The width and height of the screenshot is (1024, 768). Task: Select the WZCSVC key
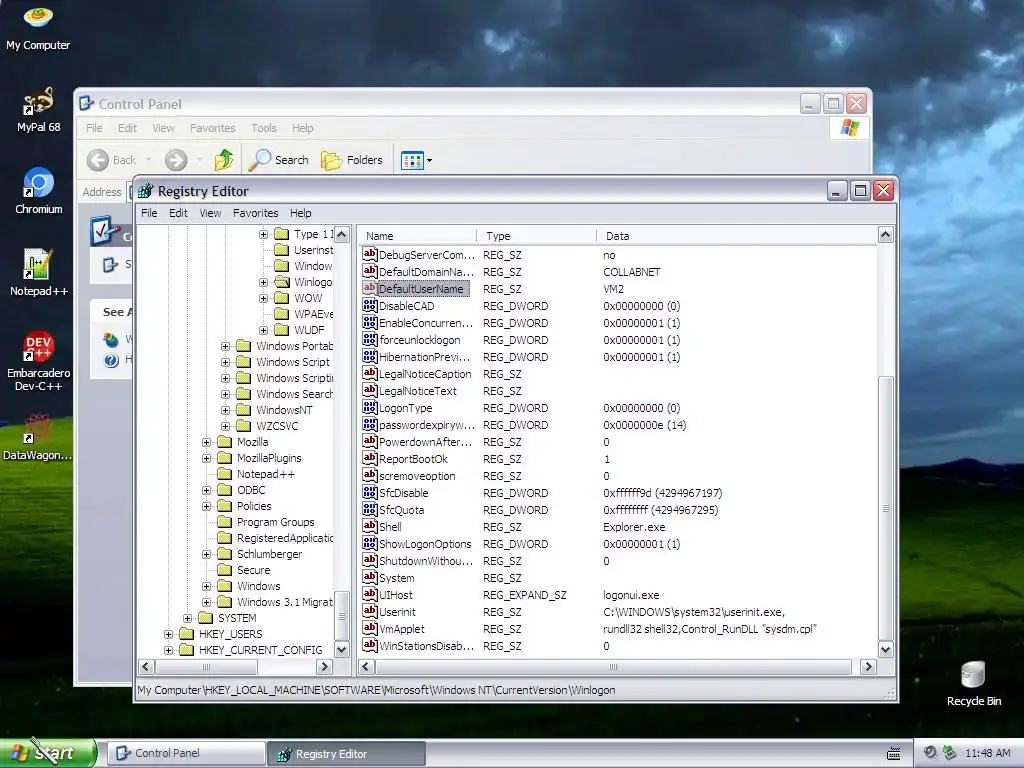(x=277, y=426)
